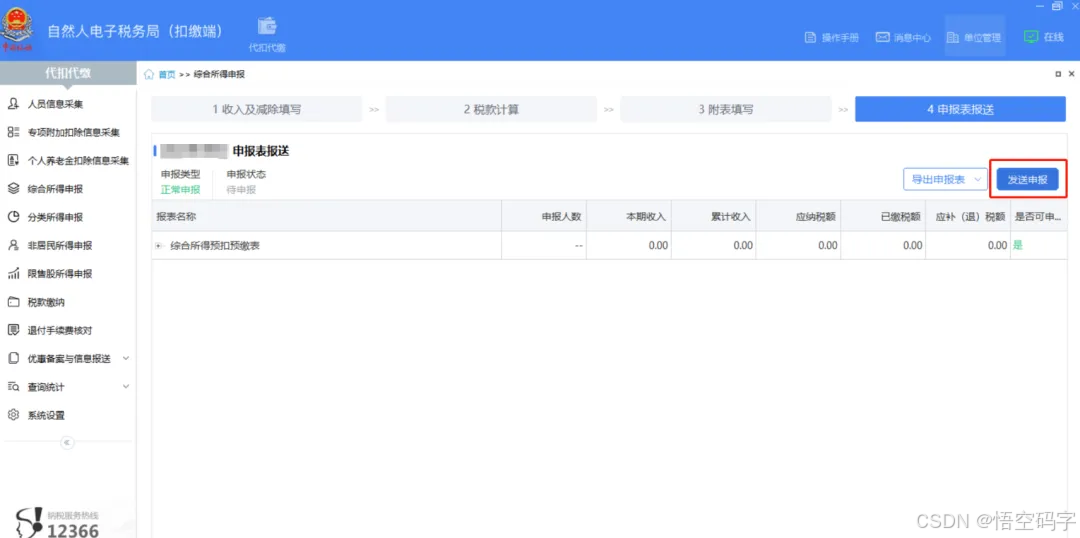Go to step 3 附表填写
This screenshot has width=1080, height=538.
(x=726, y=110)
